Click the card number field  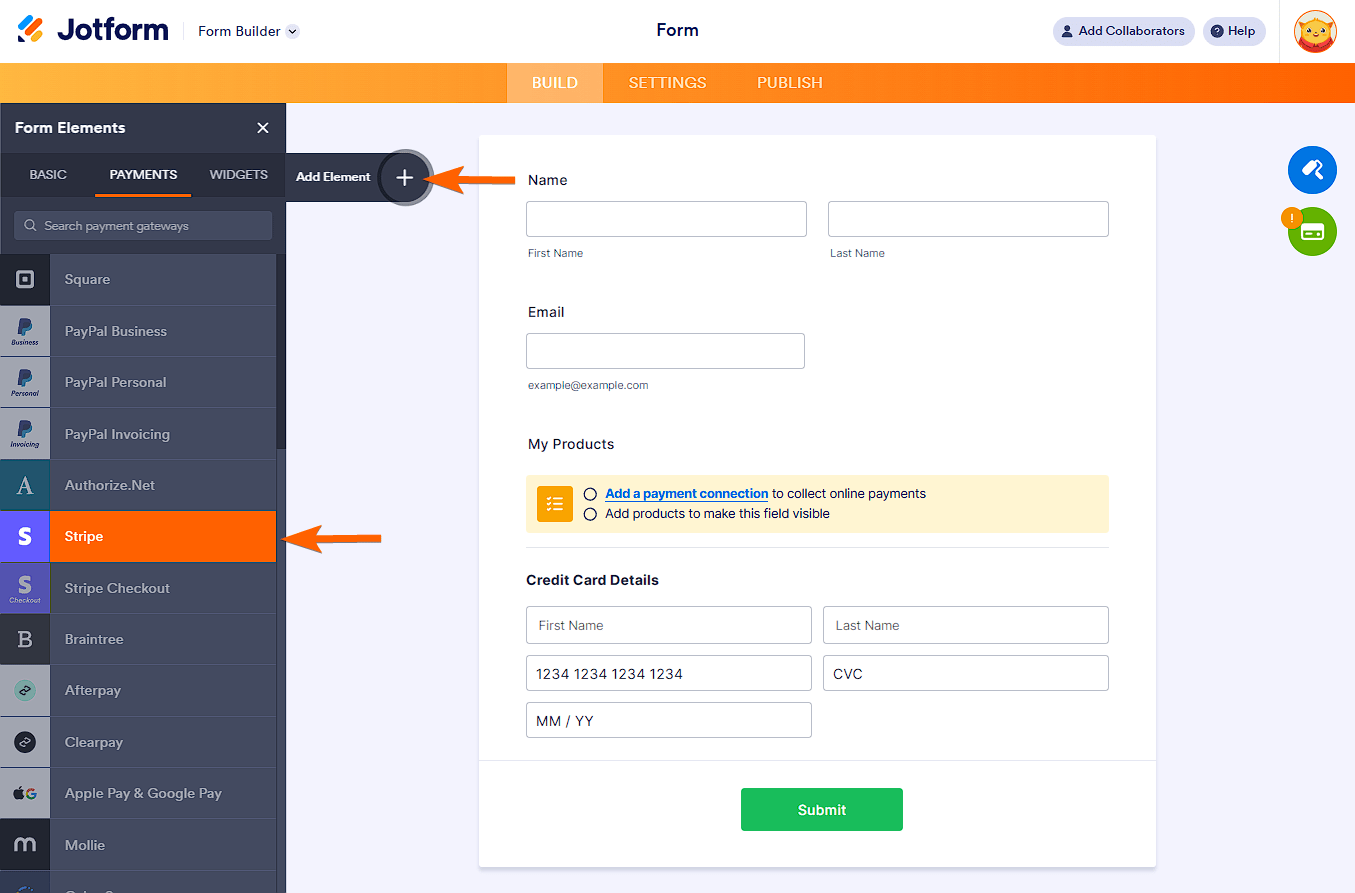click(x=669, y=673)
